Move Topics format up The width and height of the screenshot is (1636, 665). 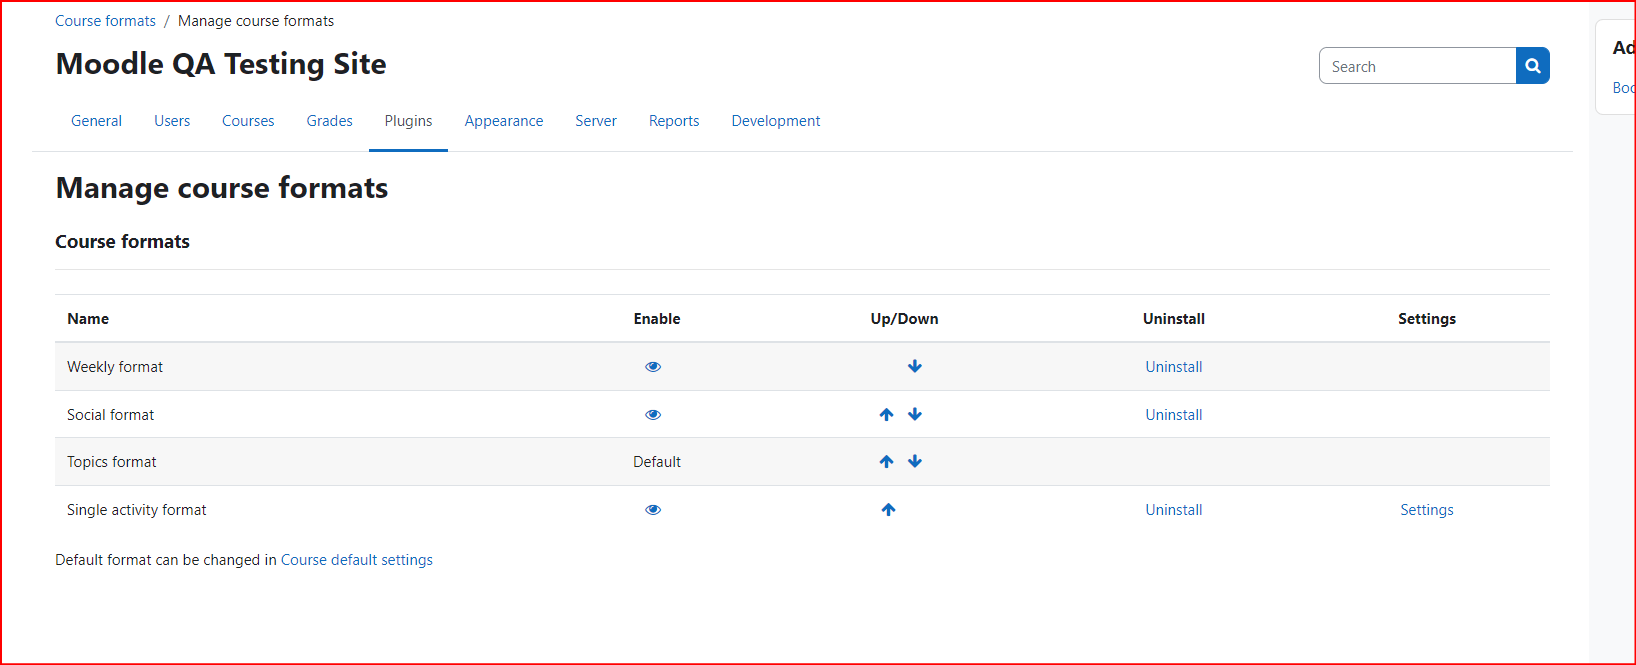[886, 462]
